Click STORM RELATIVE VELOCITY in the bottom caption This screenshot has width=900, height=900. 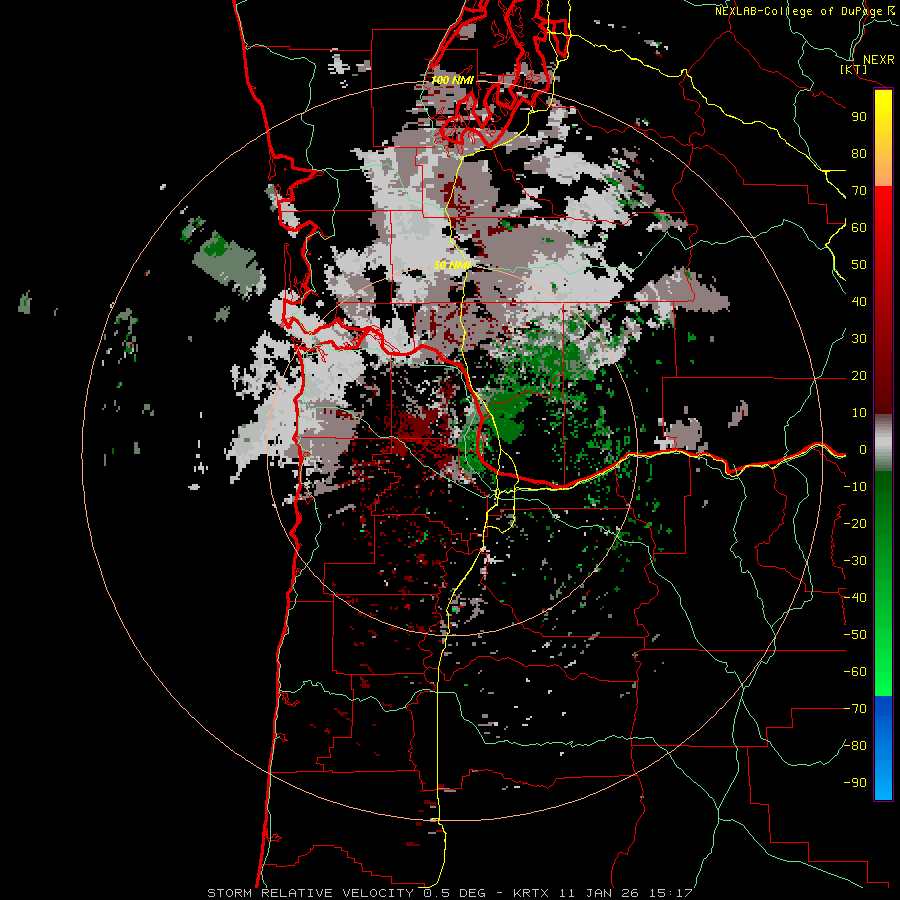(310, 893)
